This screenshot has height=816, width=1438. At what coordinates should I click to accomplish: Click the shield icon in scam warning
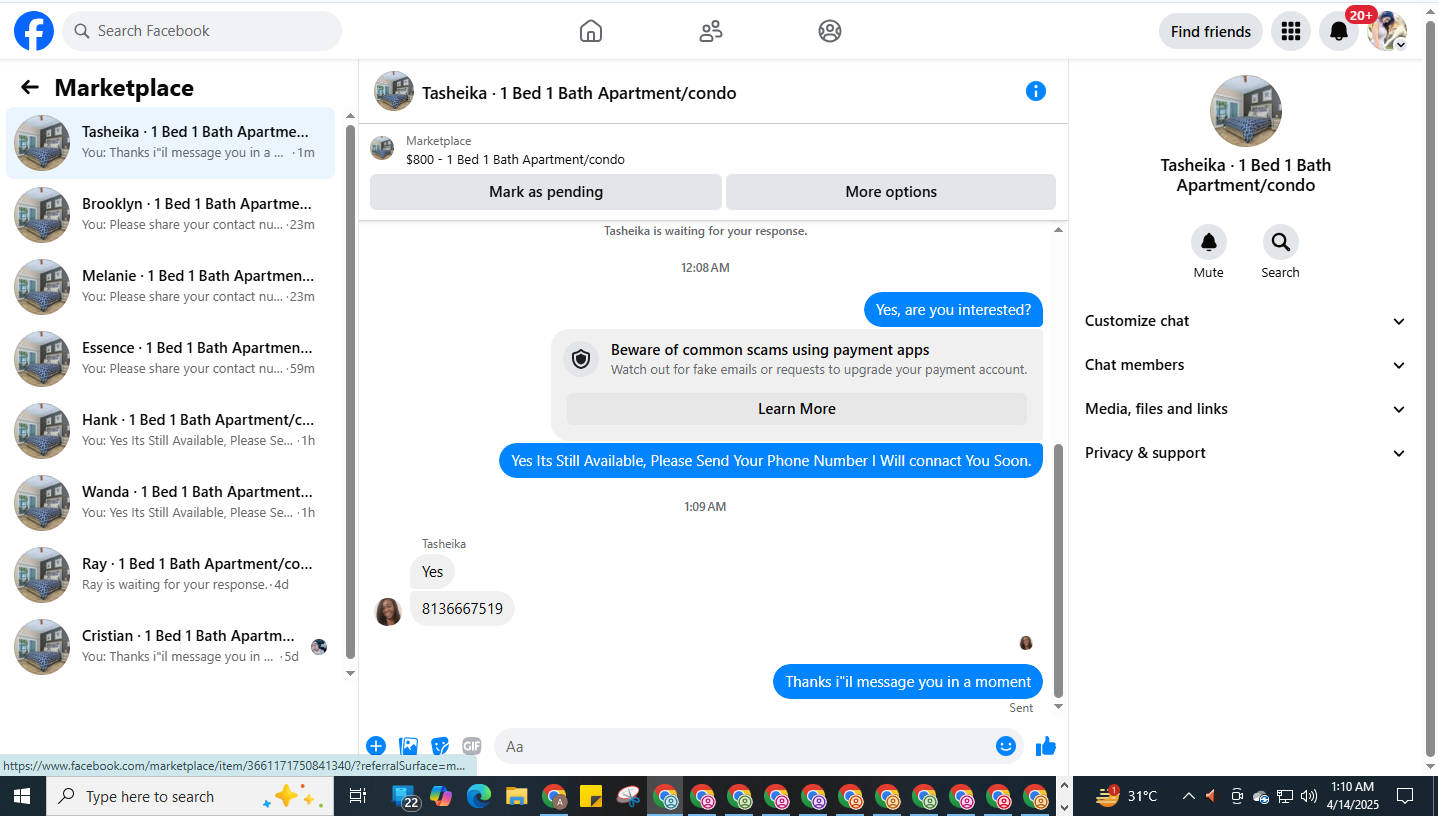pyautogui.click(x=581, y=359)
